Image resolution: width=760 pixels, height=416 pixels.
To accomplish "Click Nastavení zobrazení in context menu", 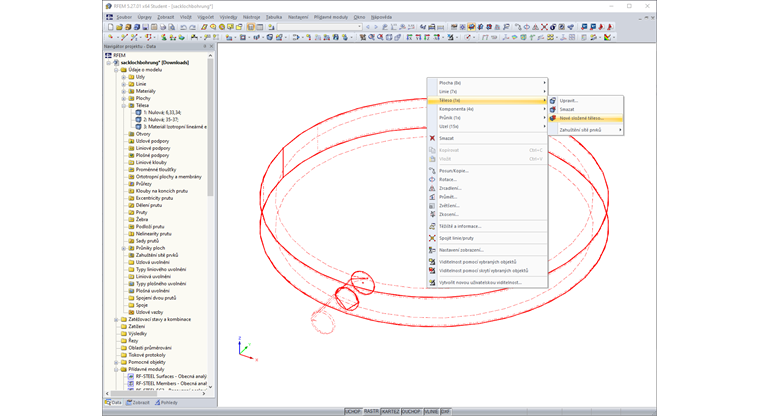I will pyautogui.click(x=488, y=250).
